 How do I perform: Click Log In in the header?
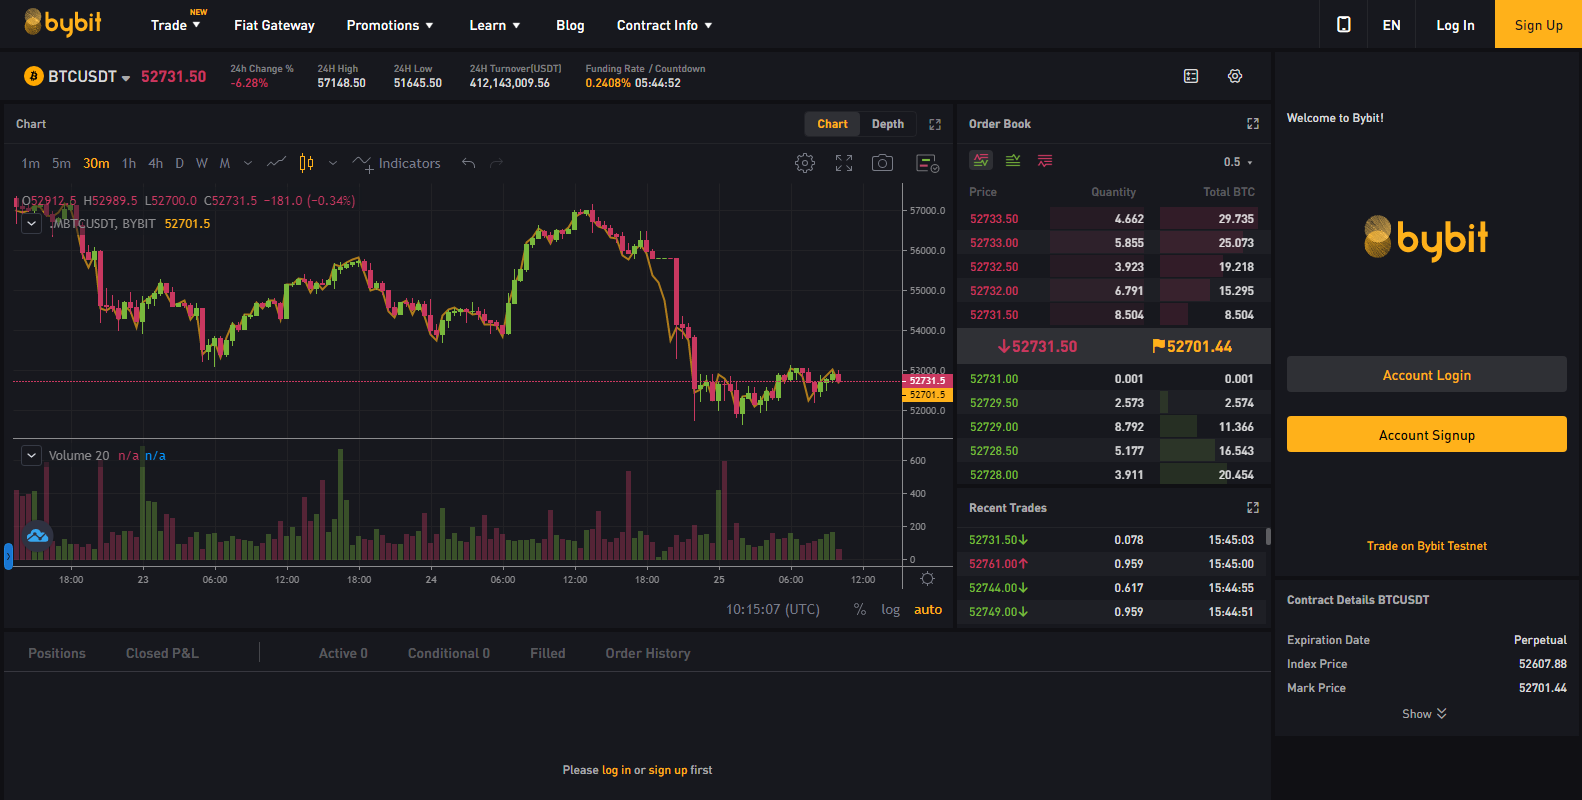click(x=1455, y=25)
